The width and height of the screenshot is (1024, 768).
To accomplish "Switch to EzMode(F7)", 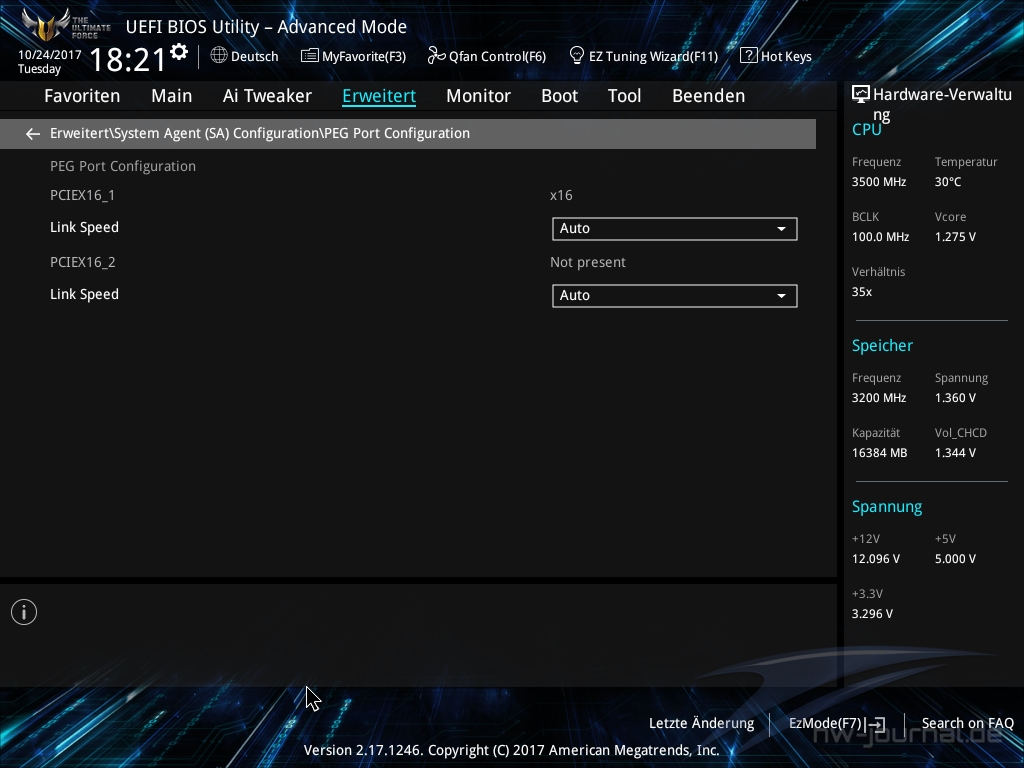I will point(836,723).
